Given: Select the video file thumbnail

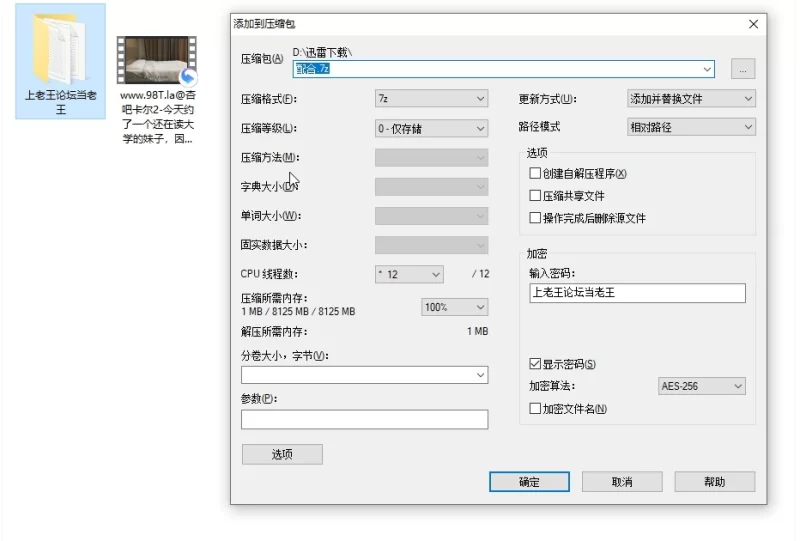Looking at the screenshot, I should click(x=156, y=61).
